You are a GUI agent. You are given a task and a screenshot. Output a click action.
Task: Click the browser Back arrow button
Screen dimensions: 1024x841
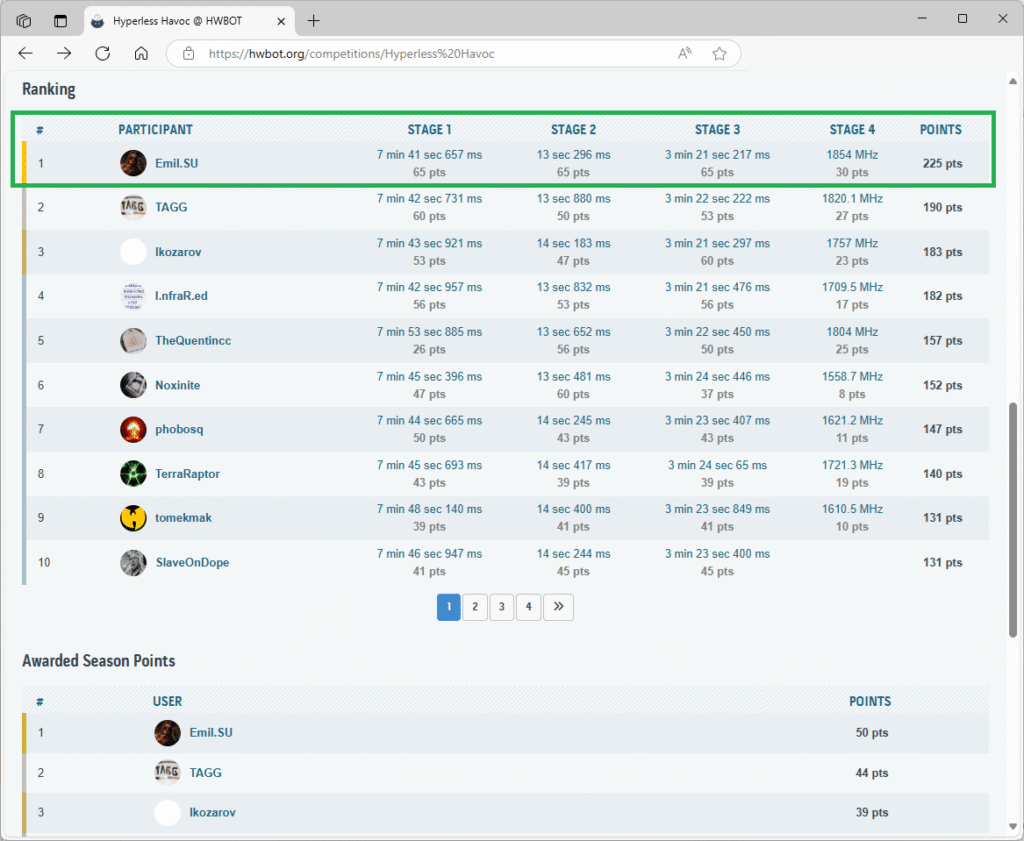(26, 54)
